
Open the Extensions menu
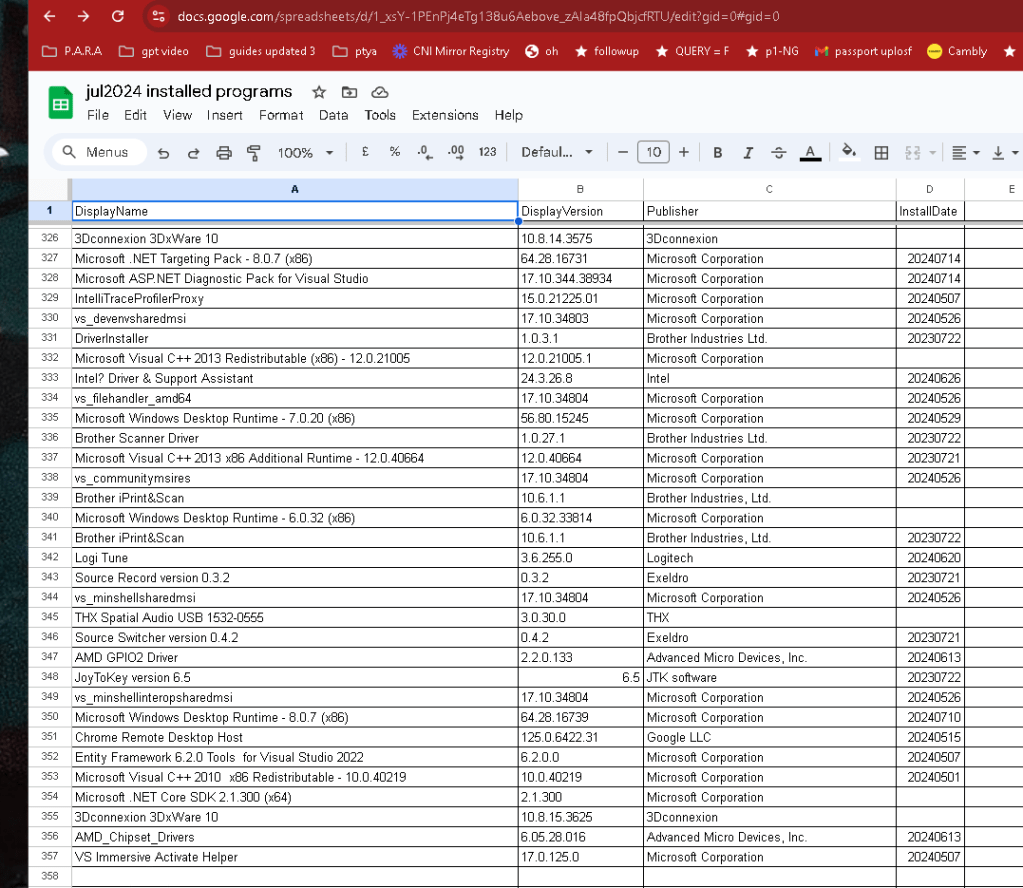pyautogui.click(x=445, y=115)
